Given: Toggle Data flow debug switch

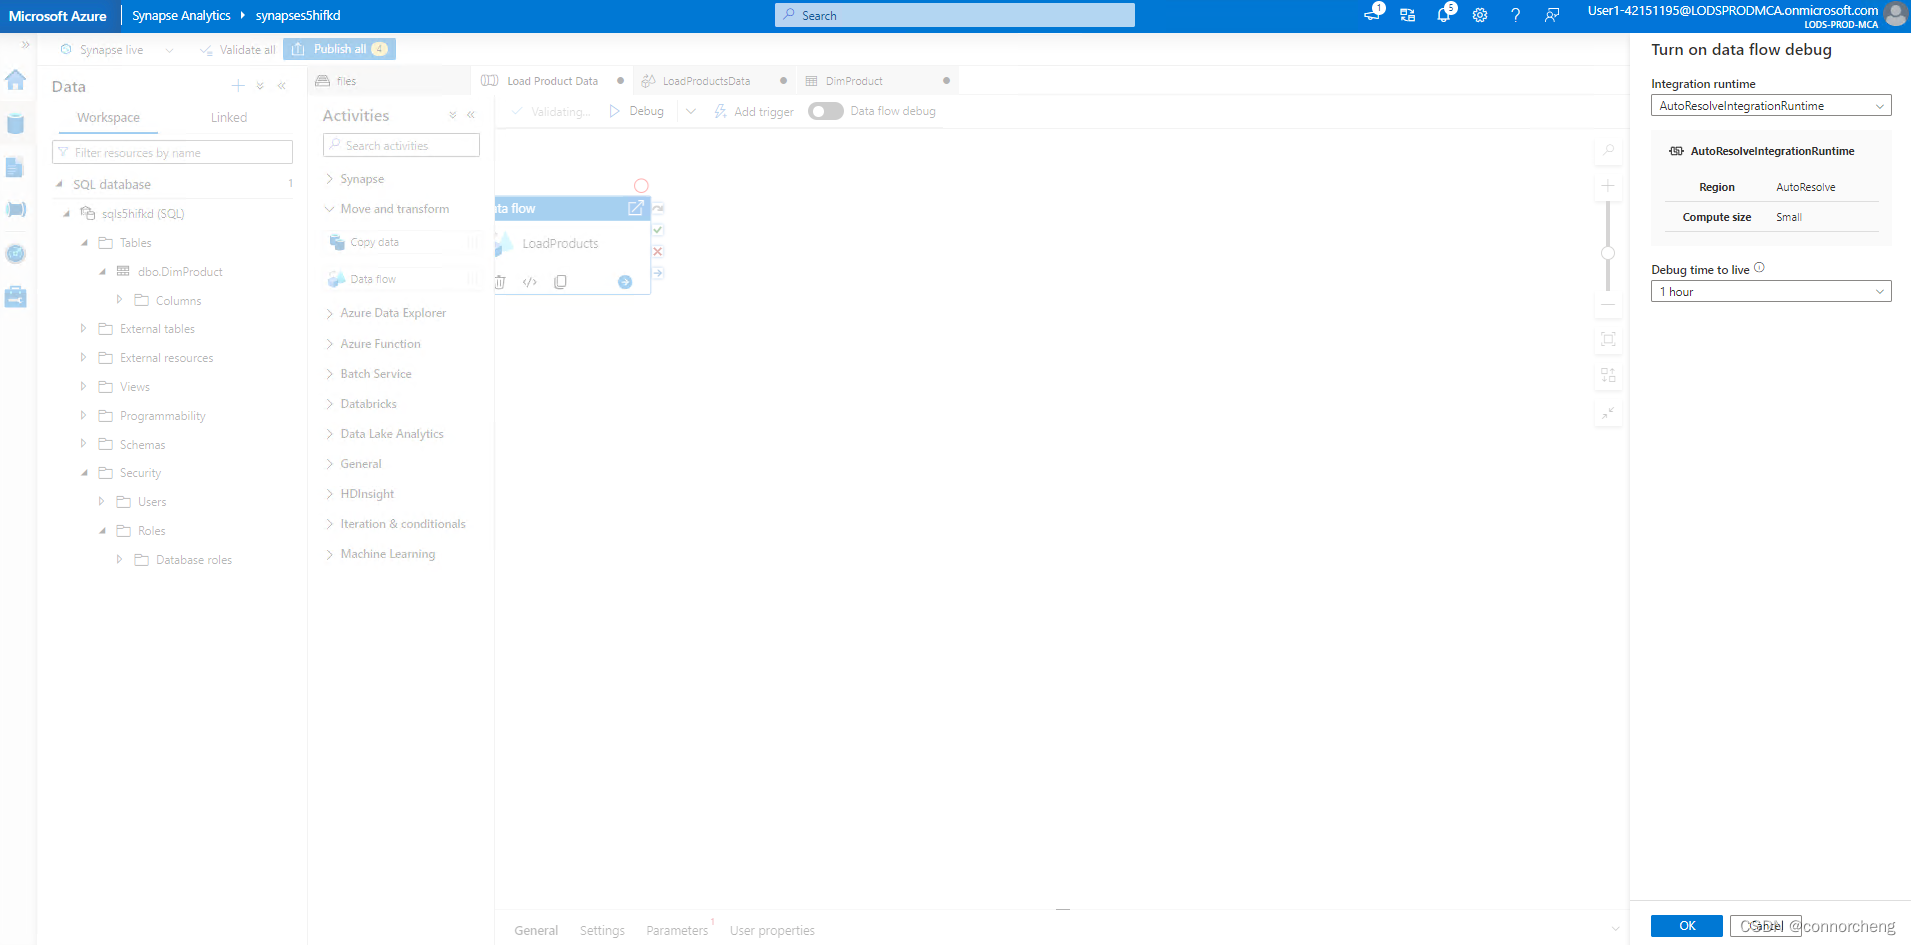Looking at the screenshot, I should 826,111.
